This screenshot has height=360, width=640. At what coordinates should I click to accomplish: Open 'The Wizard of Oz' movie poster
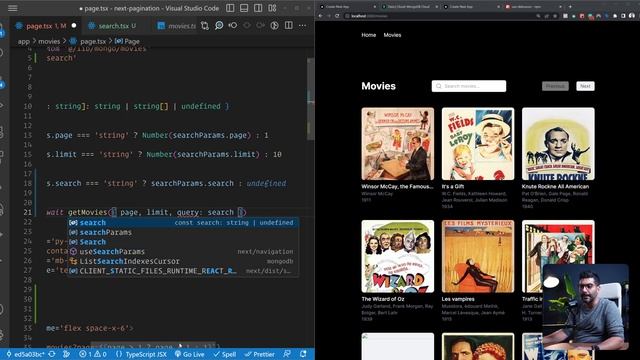click(x=398, y=256)
